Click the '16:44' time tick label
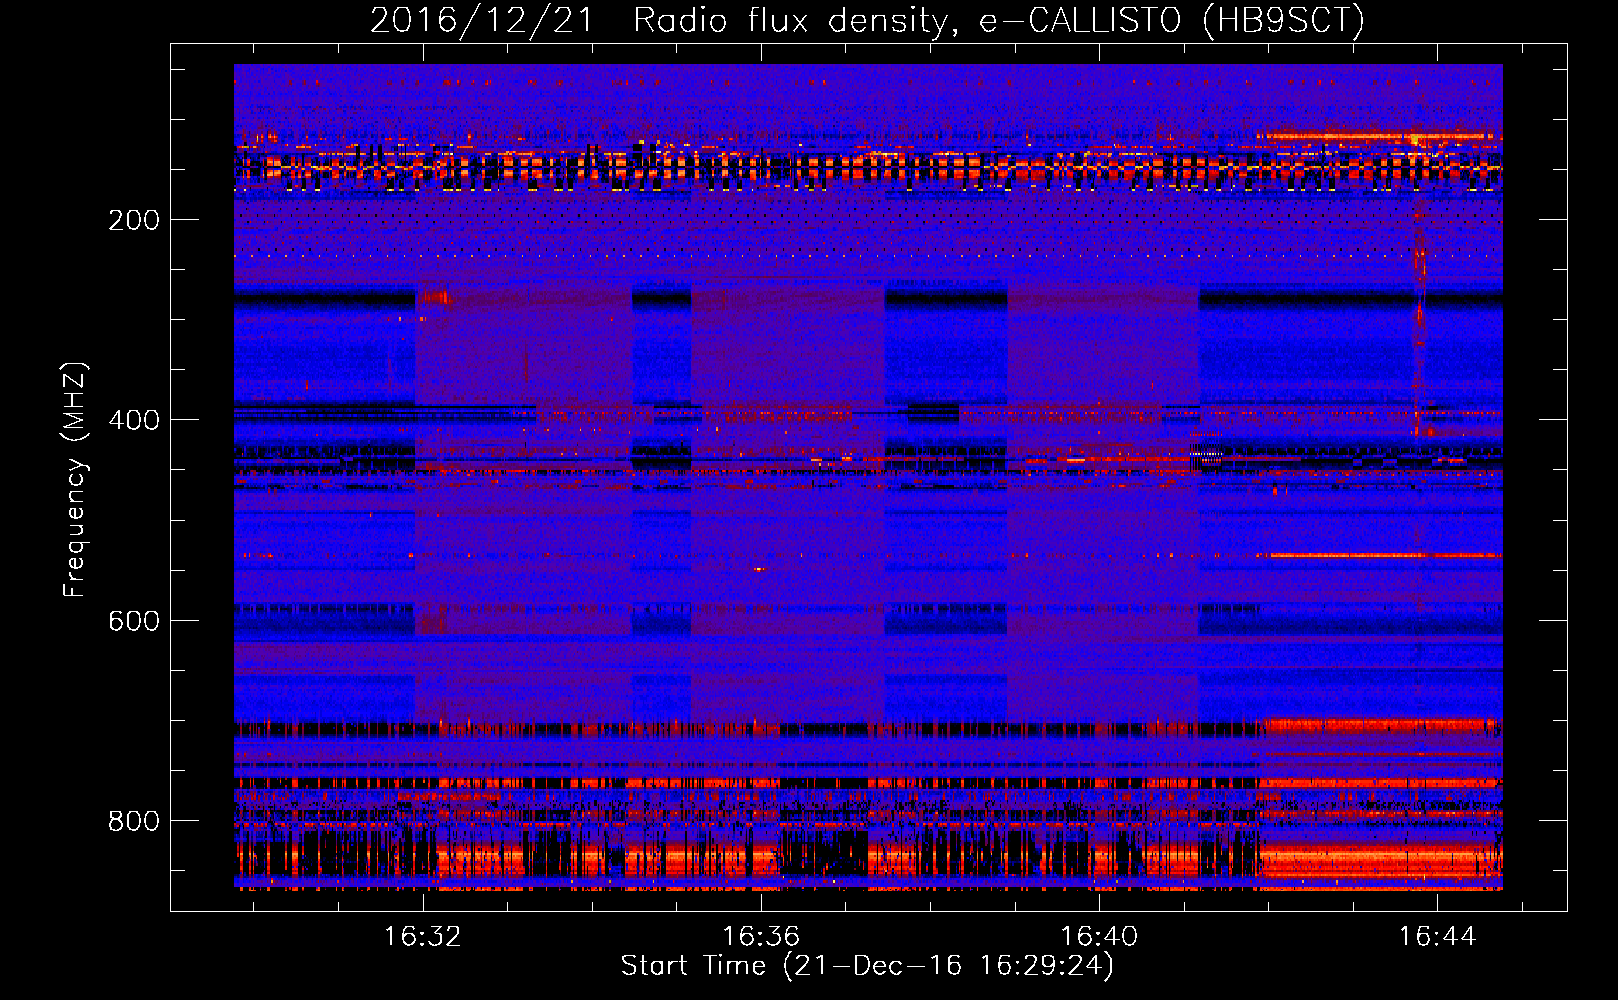The width and height of the screenshot is (1618, 1000). (1437, 937)
